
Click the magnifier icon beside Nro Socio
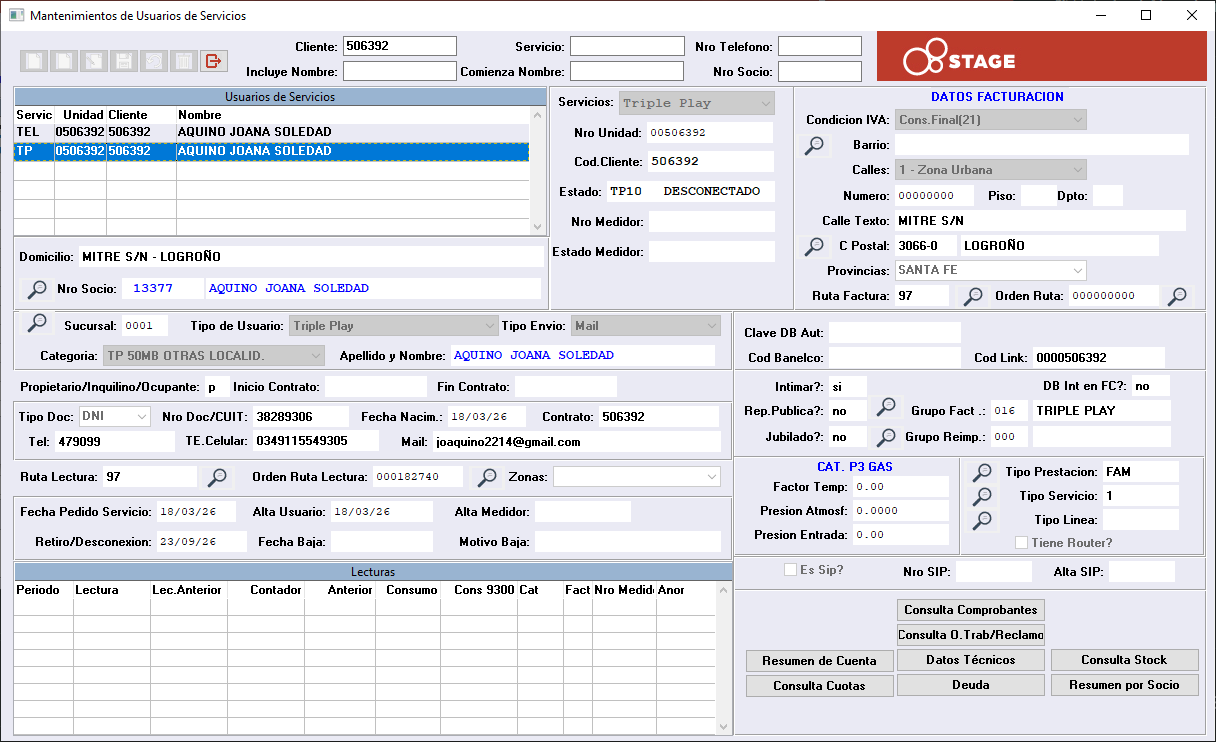pos(37,289)
